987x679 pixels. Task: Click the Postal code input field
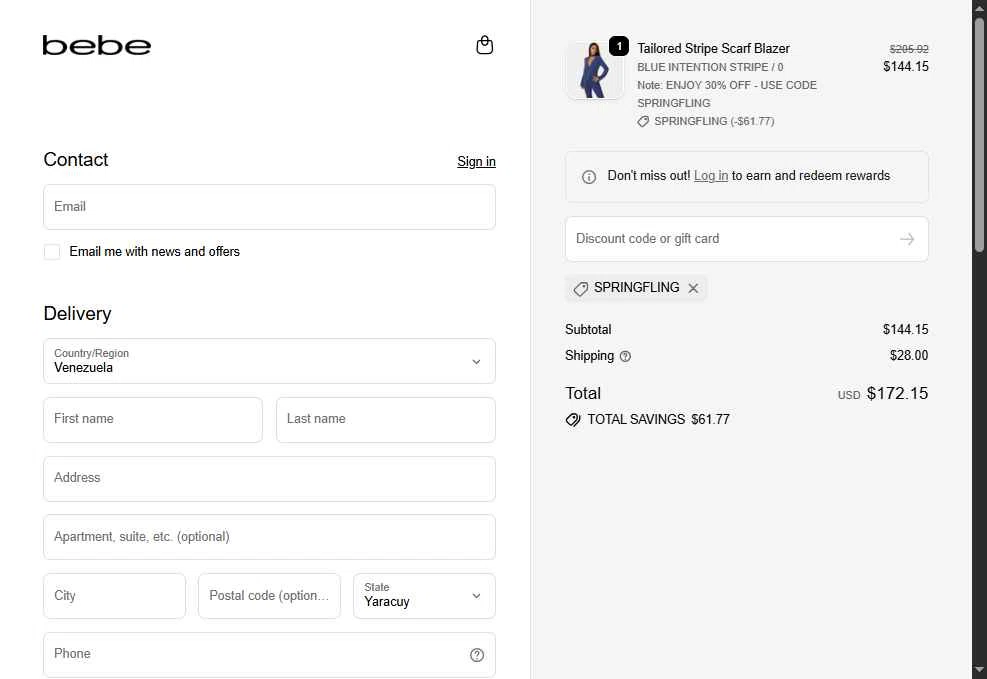click(269, 596)
